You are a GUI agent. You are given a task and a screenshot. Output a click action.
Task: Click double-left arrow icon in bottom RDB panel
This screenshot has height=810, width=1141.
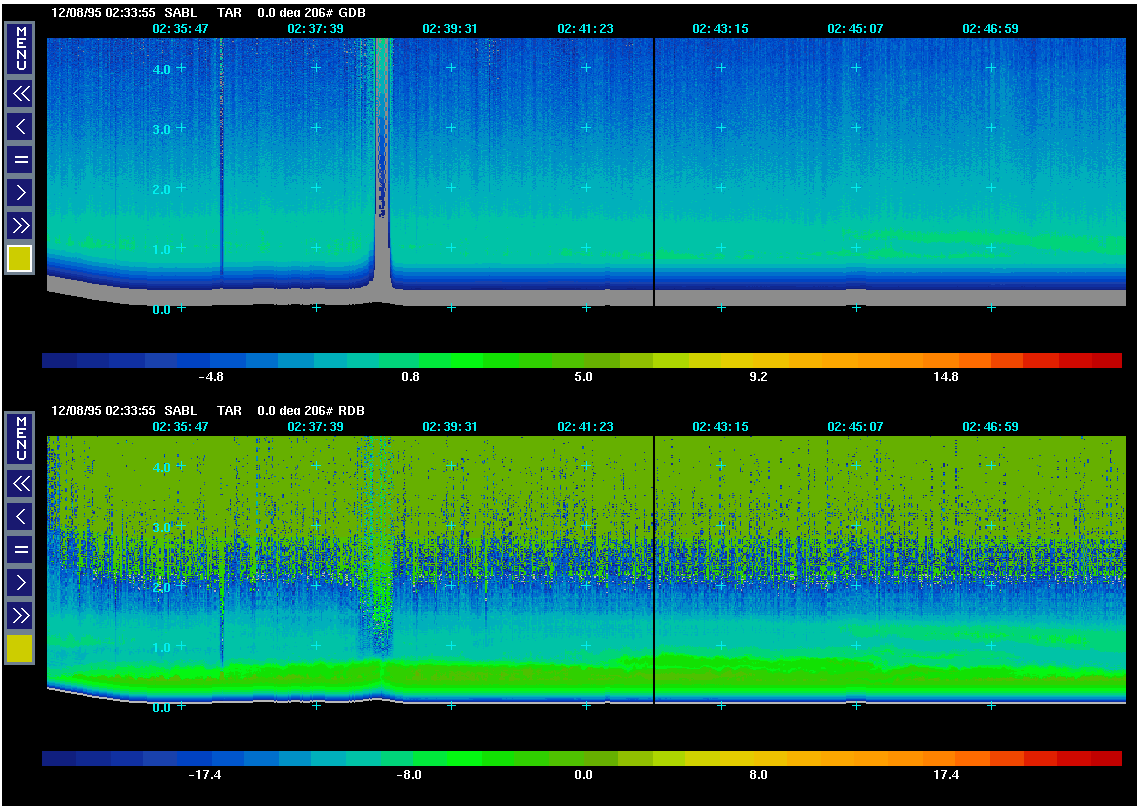click(20, 484)
